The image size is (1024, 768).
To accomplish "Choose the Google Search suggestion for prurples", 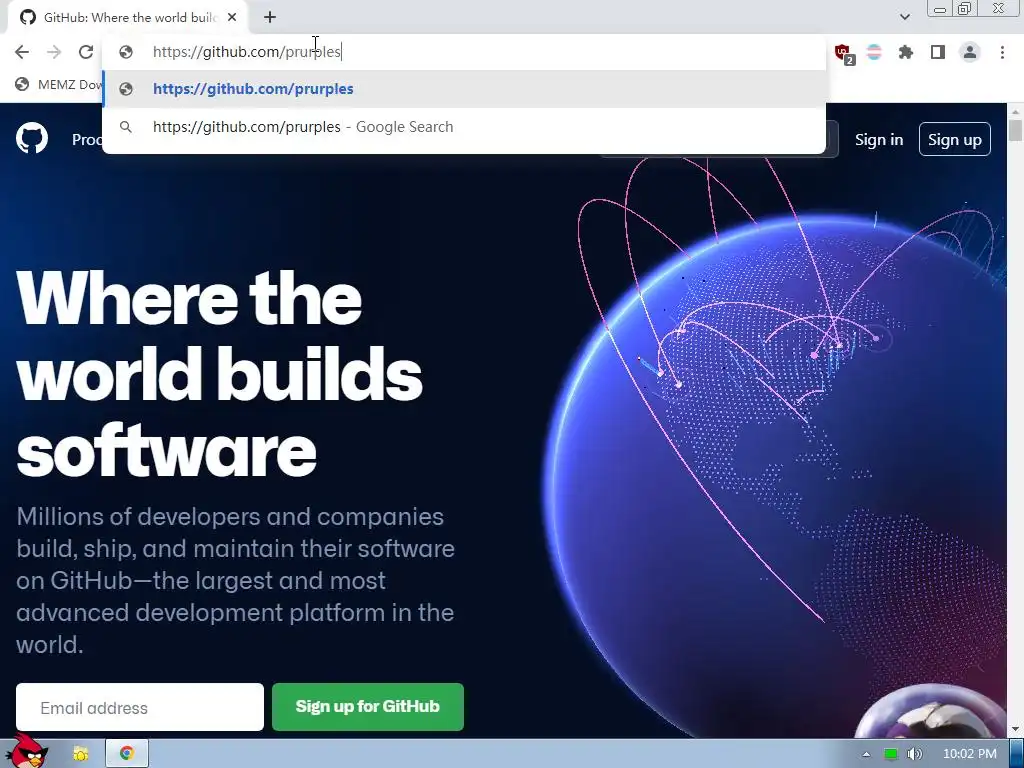I will coord(464,127).
